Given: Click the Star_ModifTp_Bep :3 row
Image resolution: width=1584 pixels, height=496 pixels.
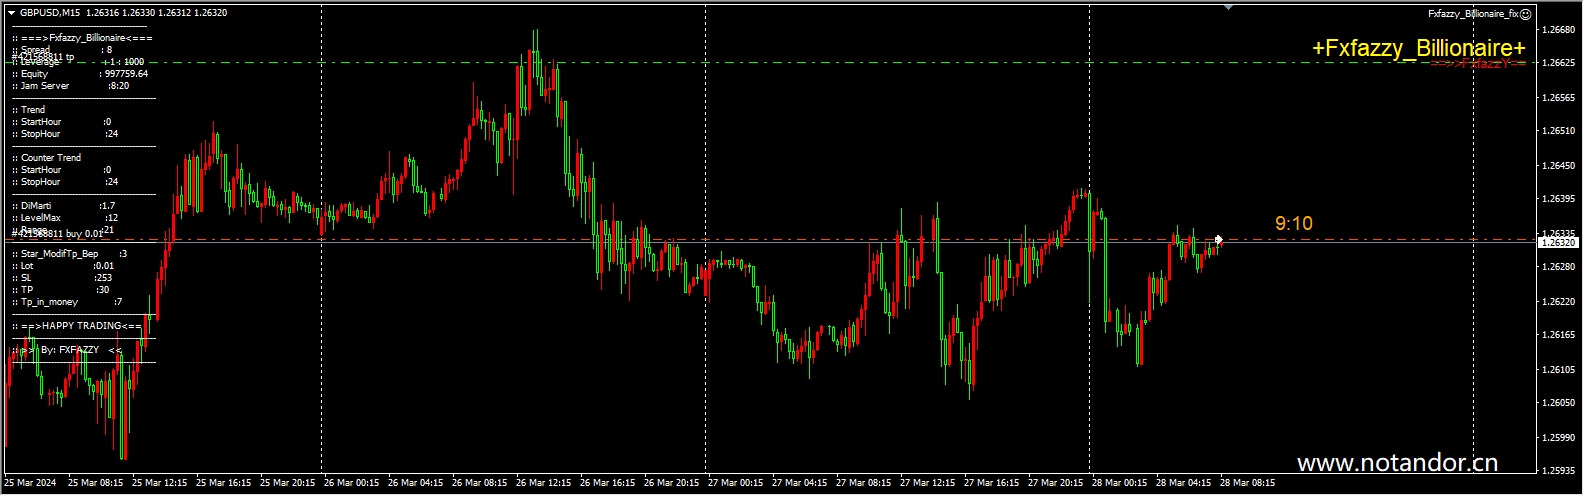Looking at the screenshot, I should point(70,254).
